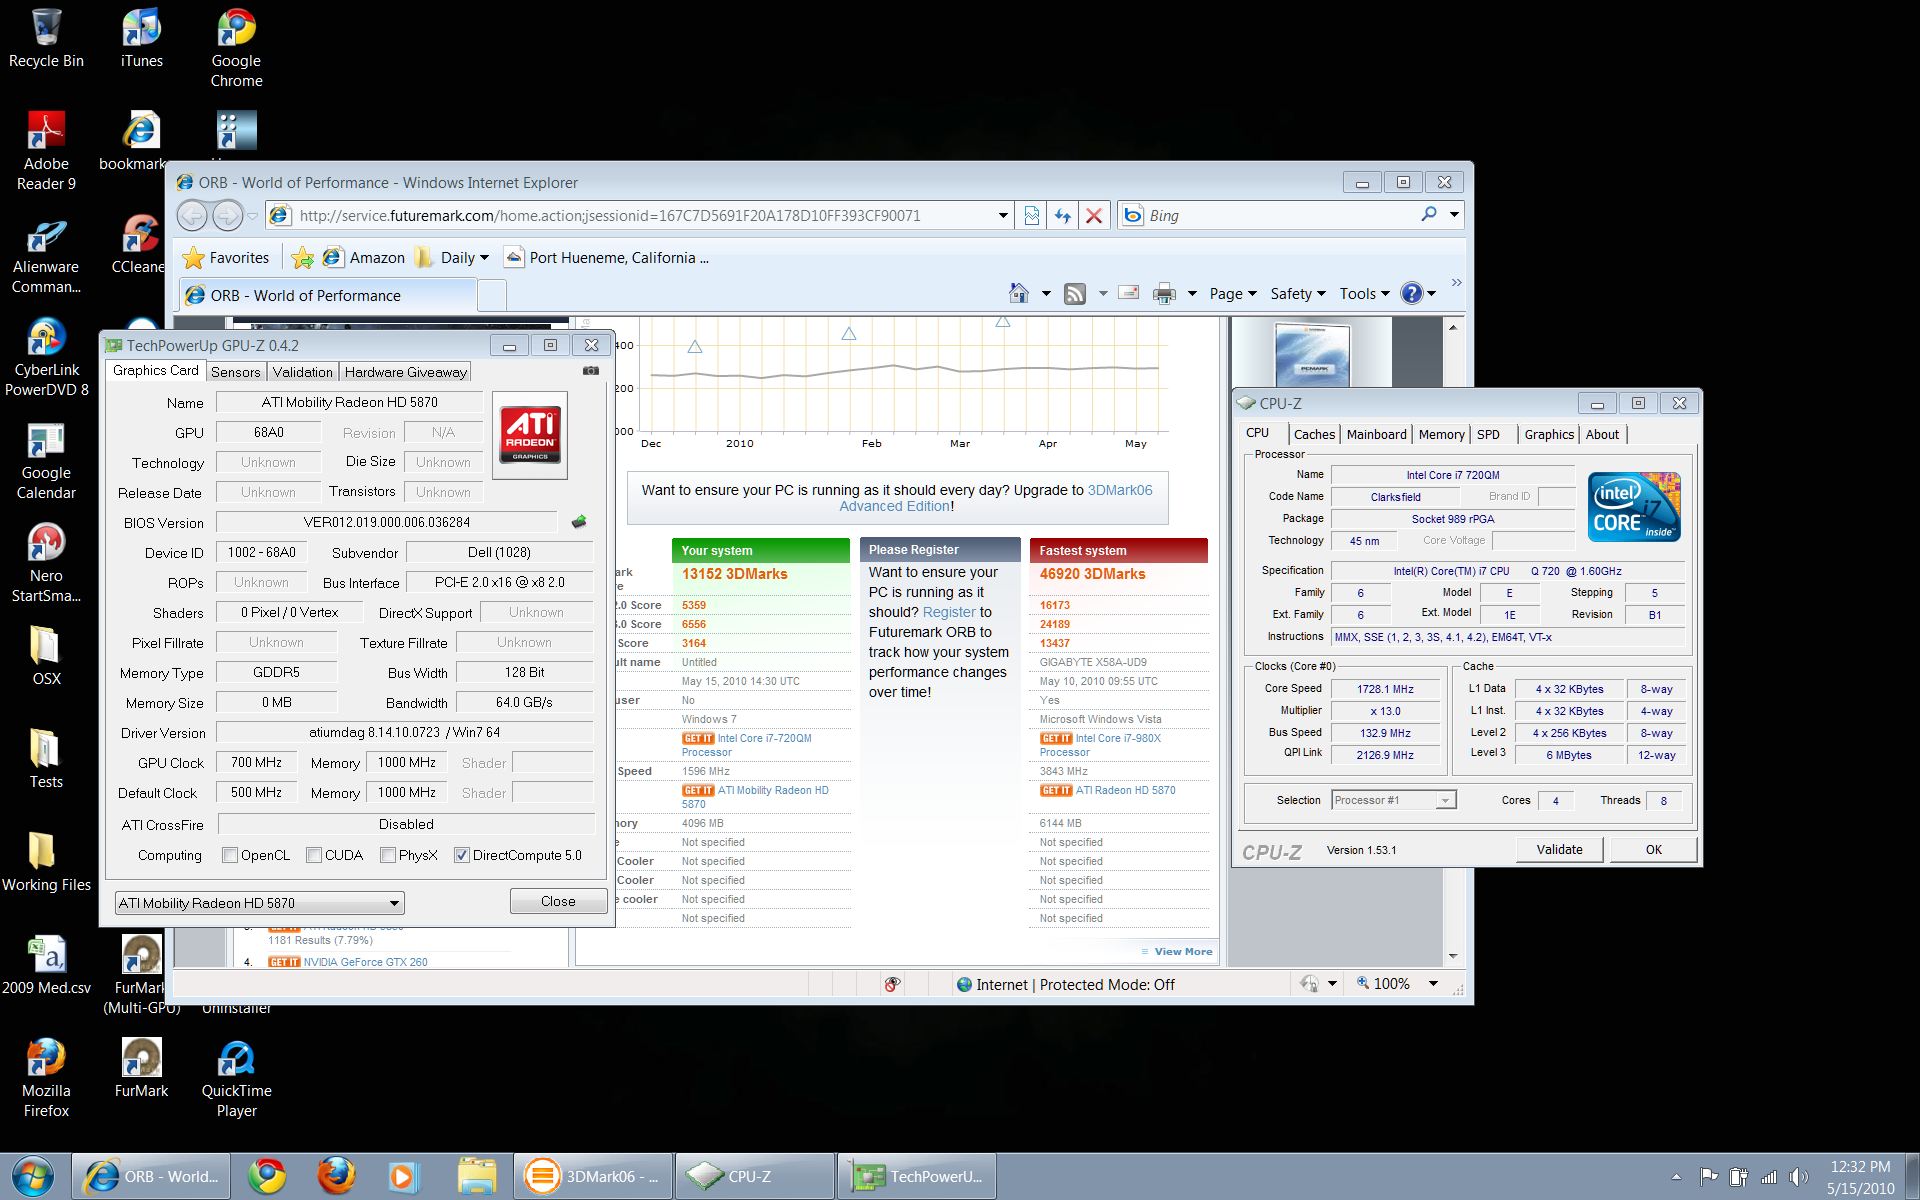This screenshot has width=1920, height=1200.
Task: Open the OSX folder on desktop
Action: 46,655
